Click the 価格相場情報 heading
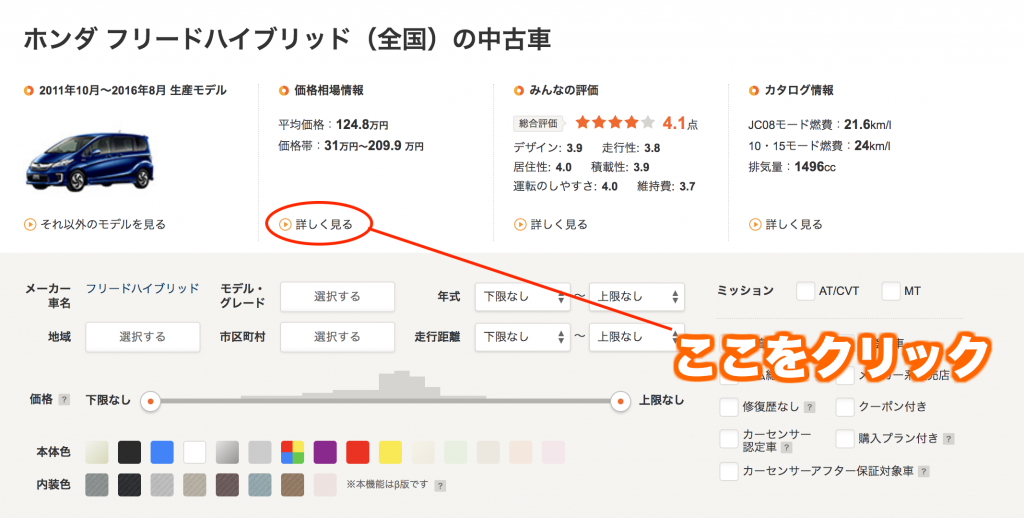This screenshot has height=518, width=1024. tap(329, 90)
